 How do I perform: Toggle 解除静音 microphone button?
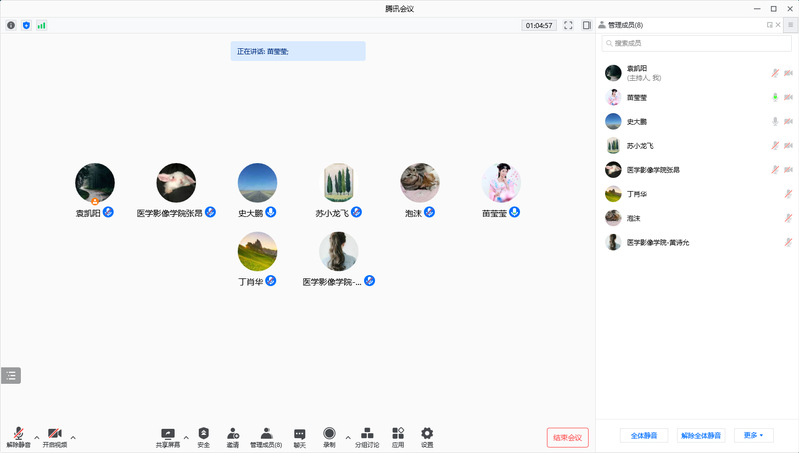pyautogui.click(x=19, y=435)
